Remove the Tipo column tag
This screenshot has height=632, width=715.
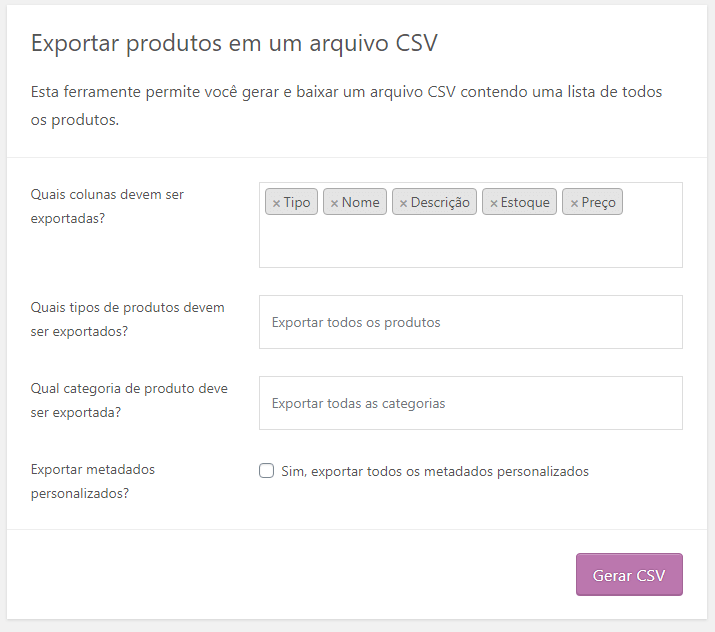(276, 203)
